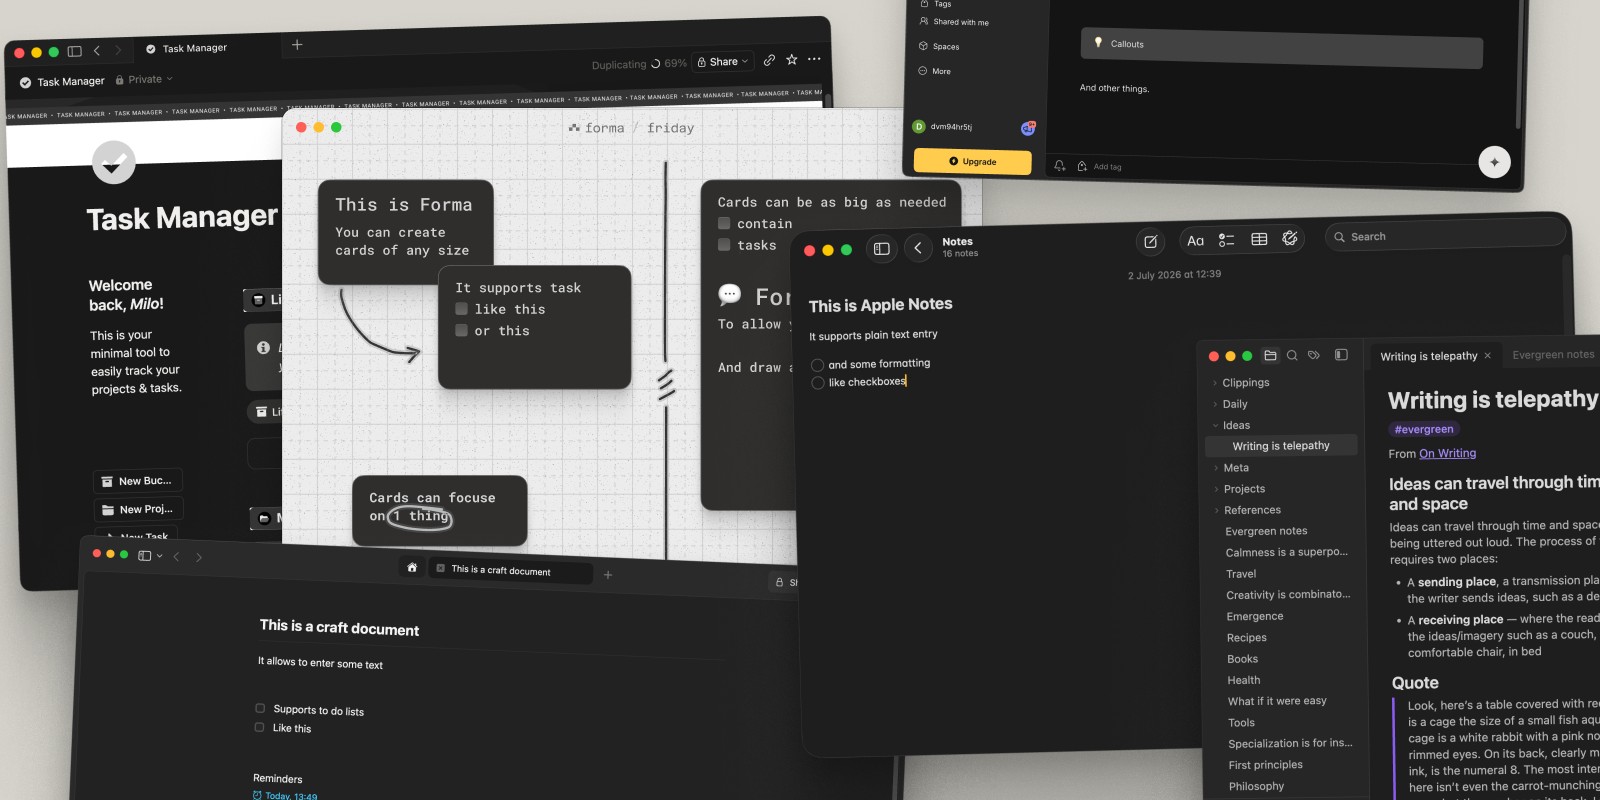Switch to 'Evergreen notes' tab
This screenshot has width=1600, height=800.
1553,355
